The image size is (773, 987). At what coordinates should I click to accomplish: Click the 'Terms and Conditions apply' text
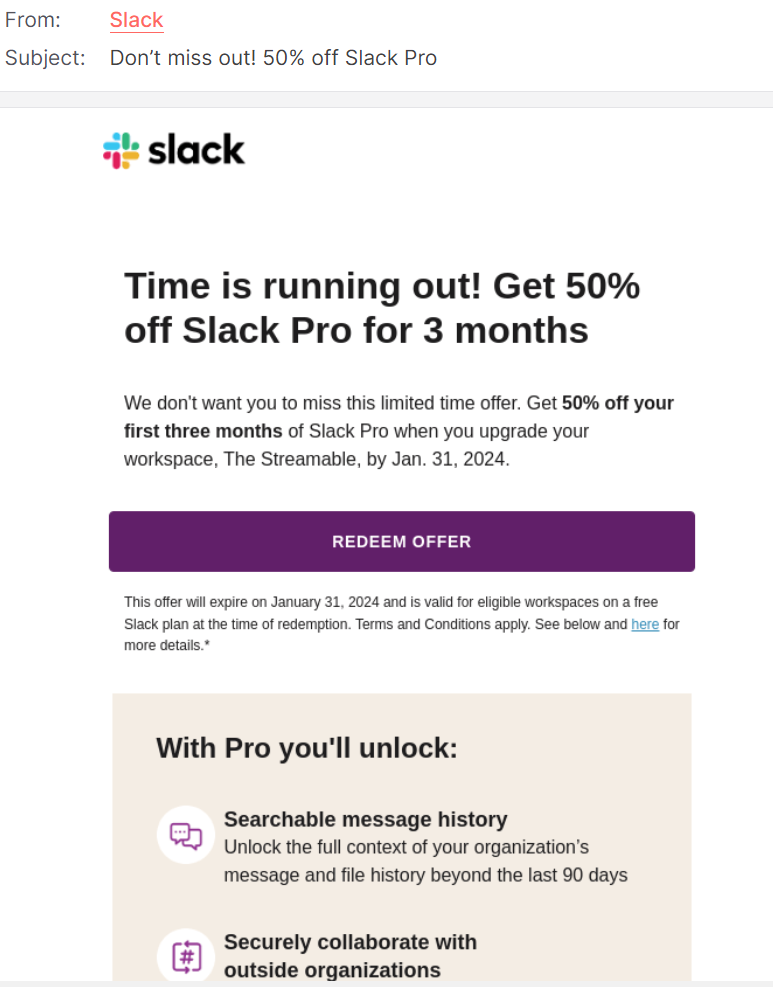[x=444, y=624]
